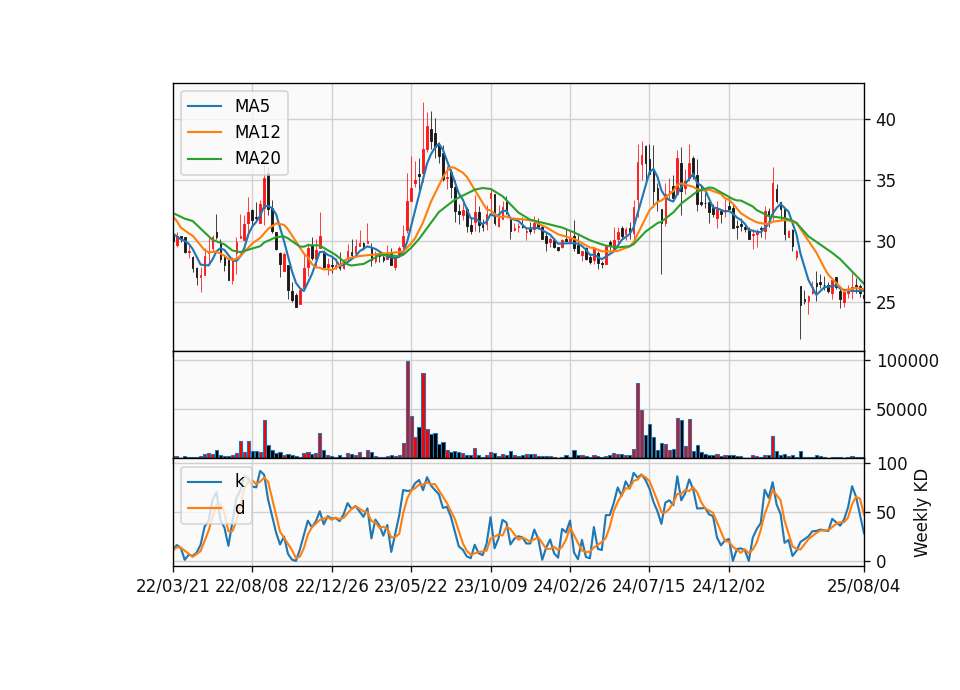
Task: Click the price axis value 30
Action: tap(885, 242)
